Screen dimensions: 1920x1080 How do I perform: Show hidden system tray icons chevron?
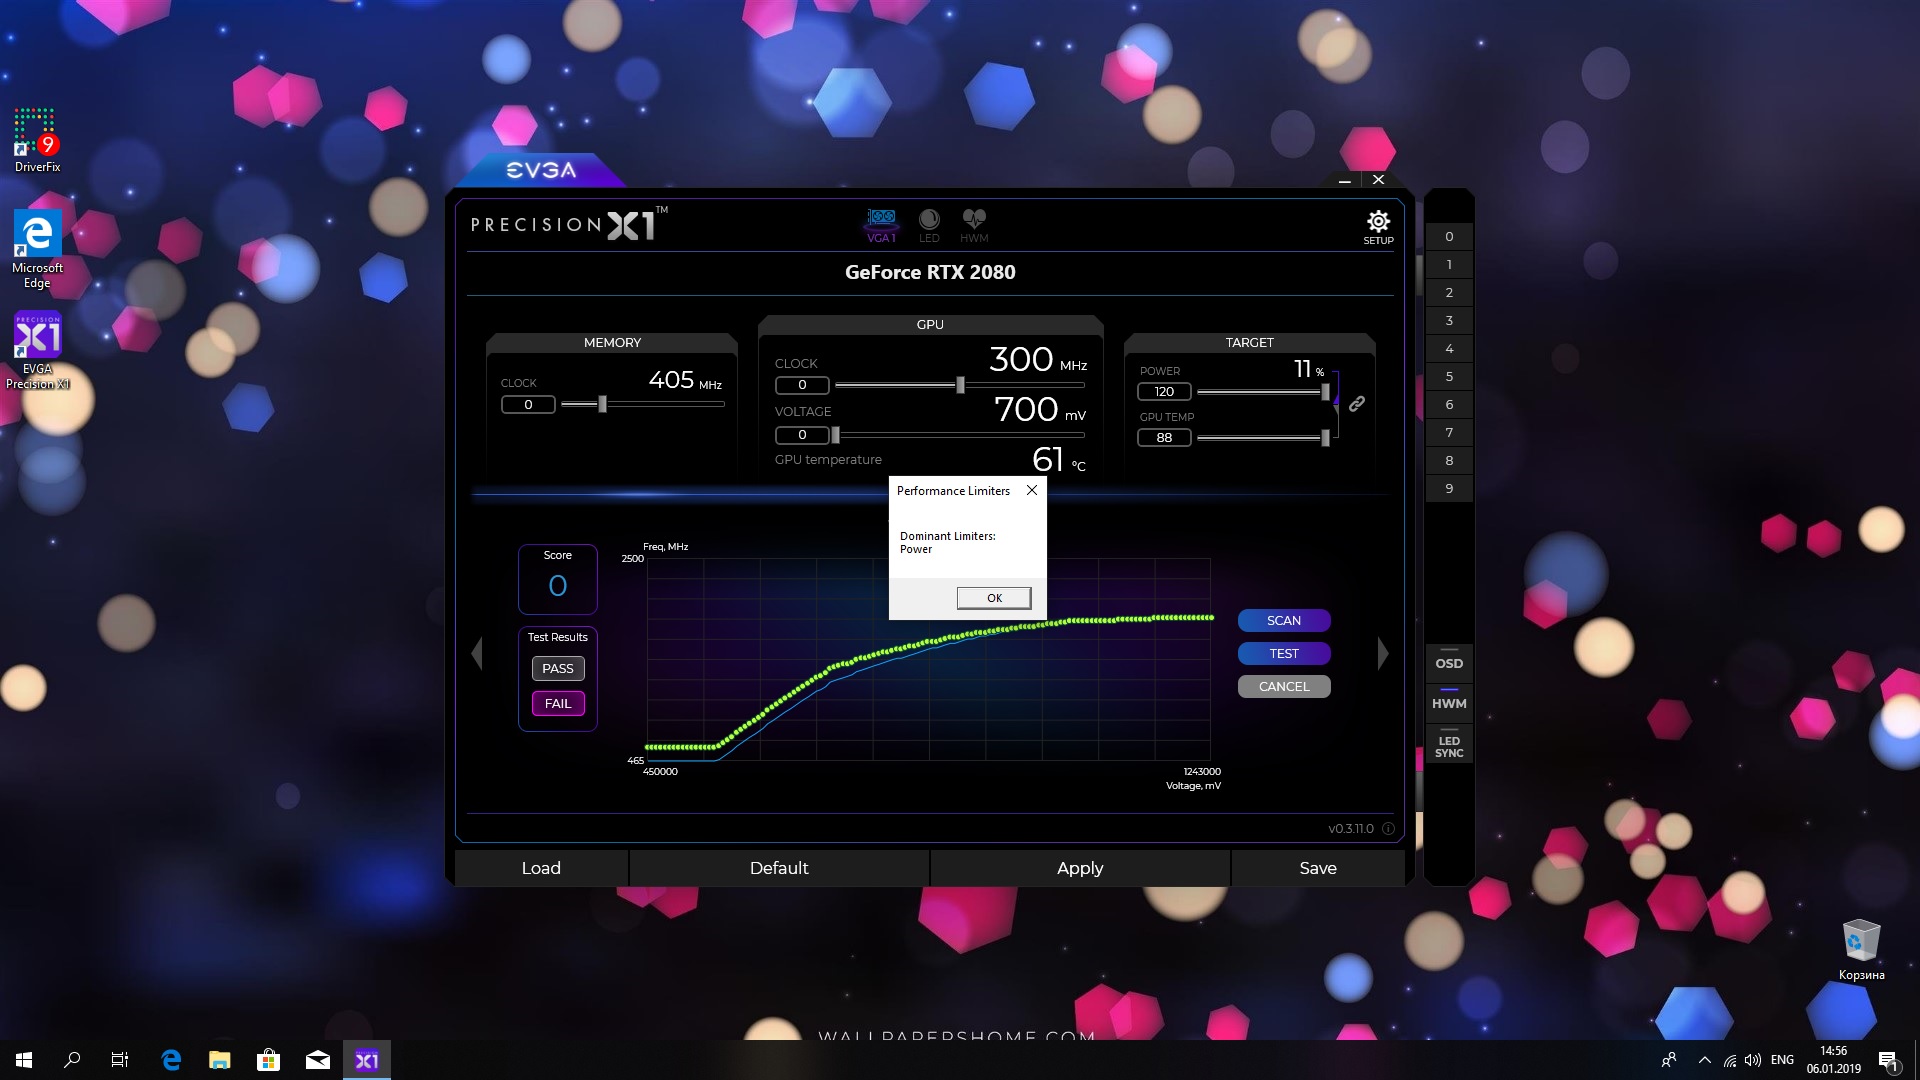point(1704,1060)
